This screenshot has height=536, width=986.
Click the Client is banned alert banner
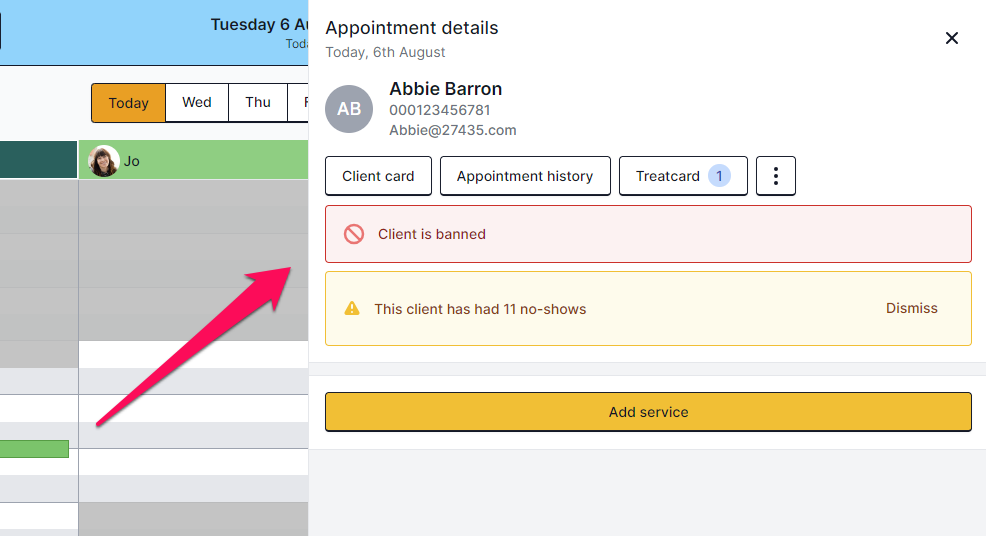click(x=648, y=234)
